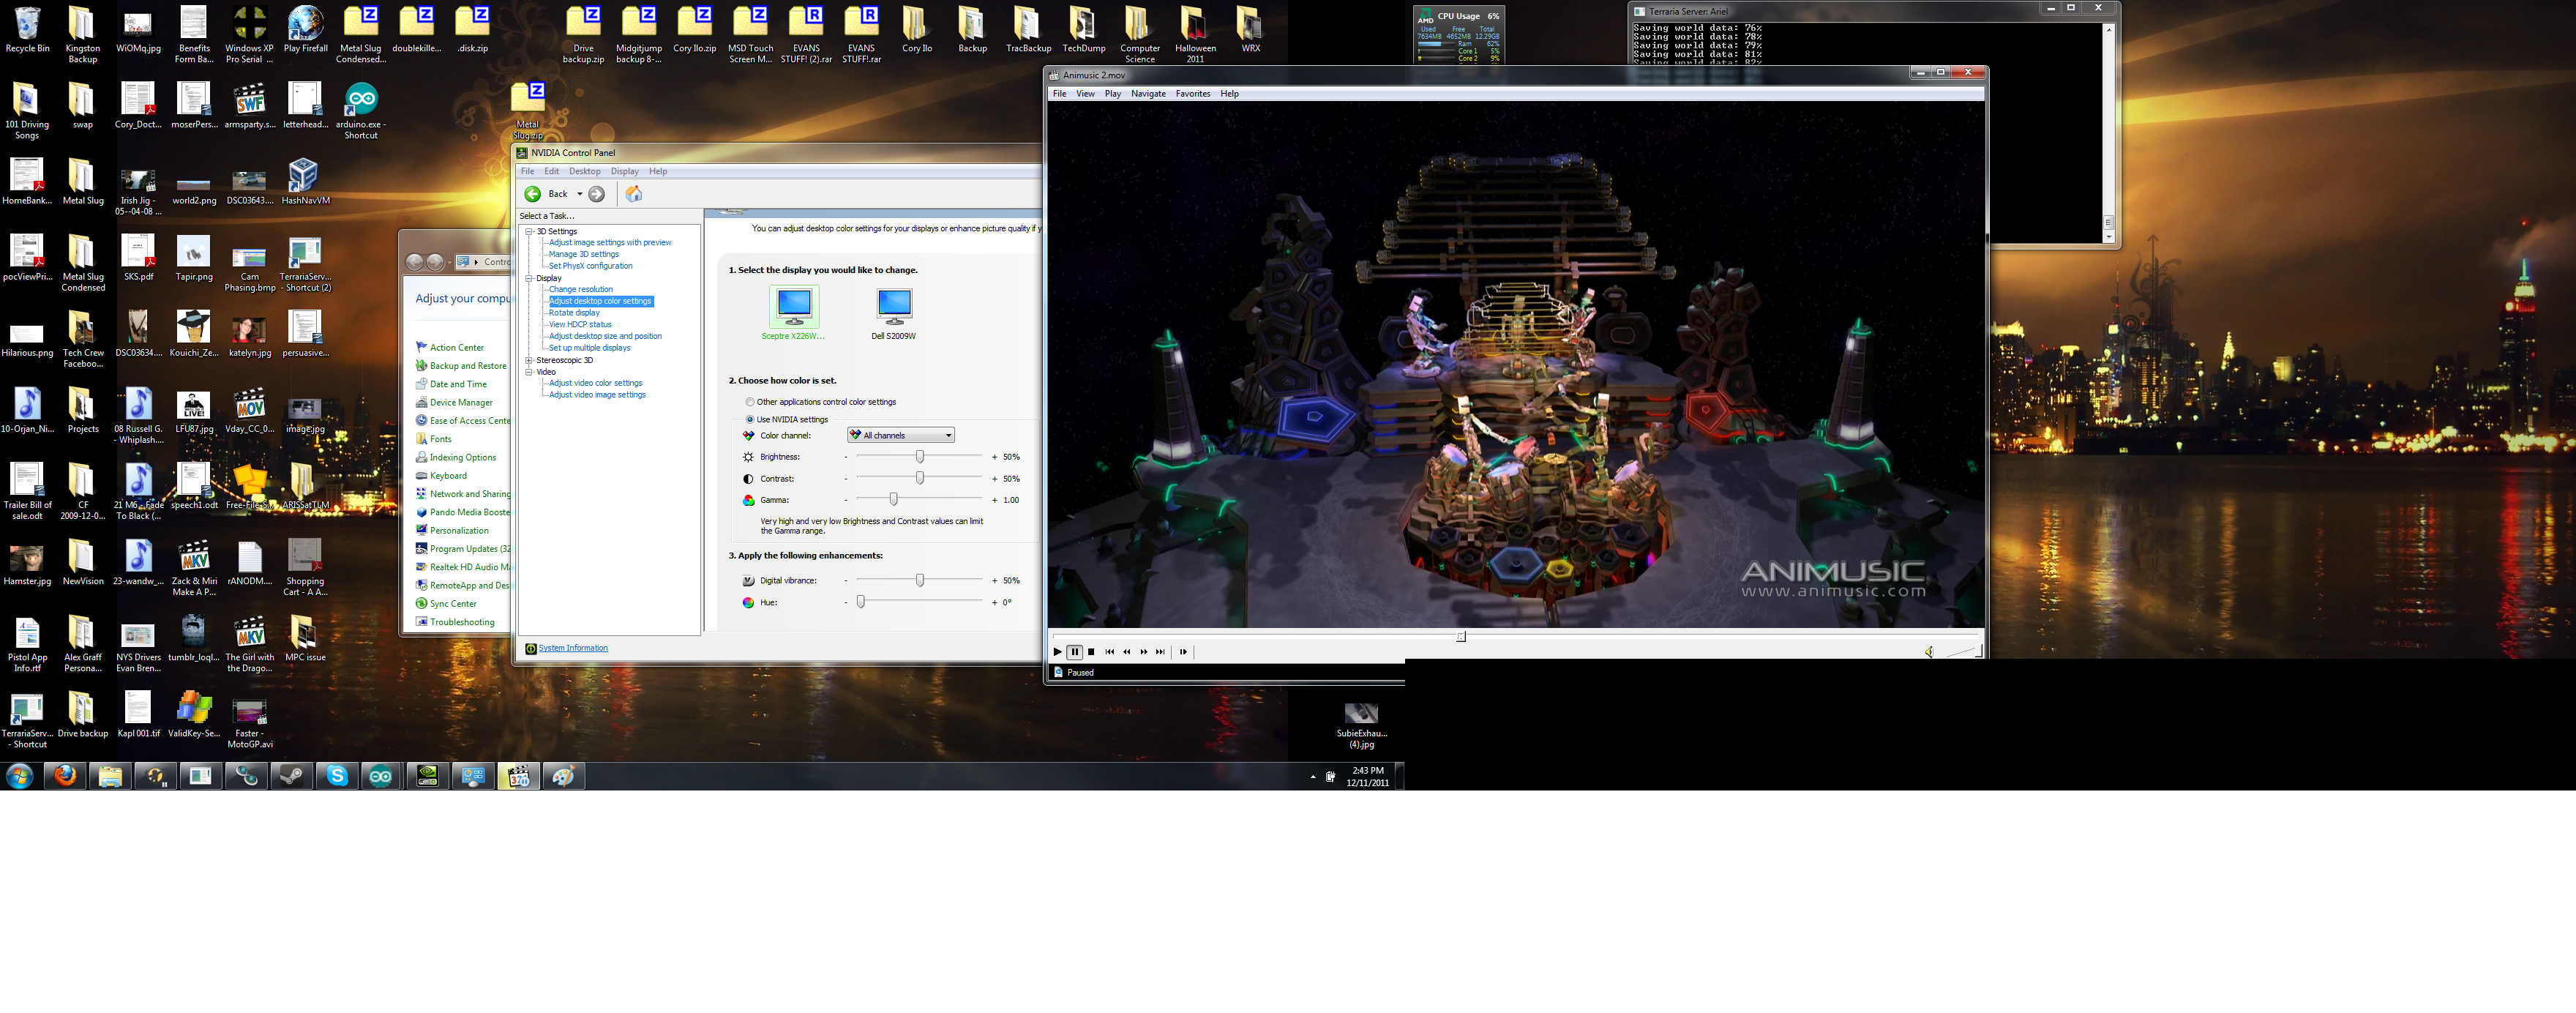Click the Windows Start orb
The image size is (2576, 1013).
(19, 776)
